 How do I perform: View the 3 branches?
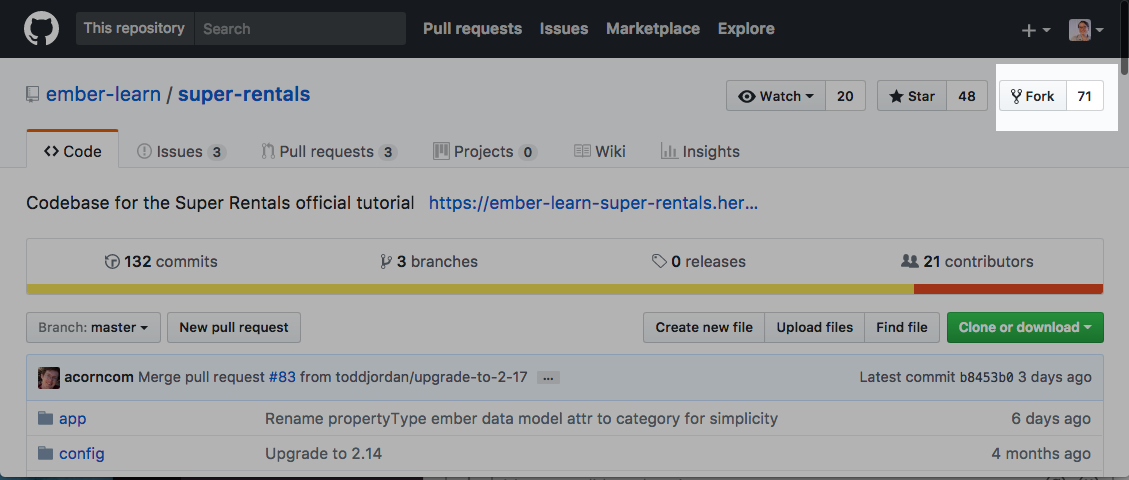point(428,261)
